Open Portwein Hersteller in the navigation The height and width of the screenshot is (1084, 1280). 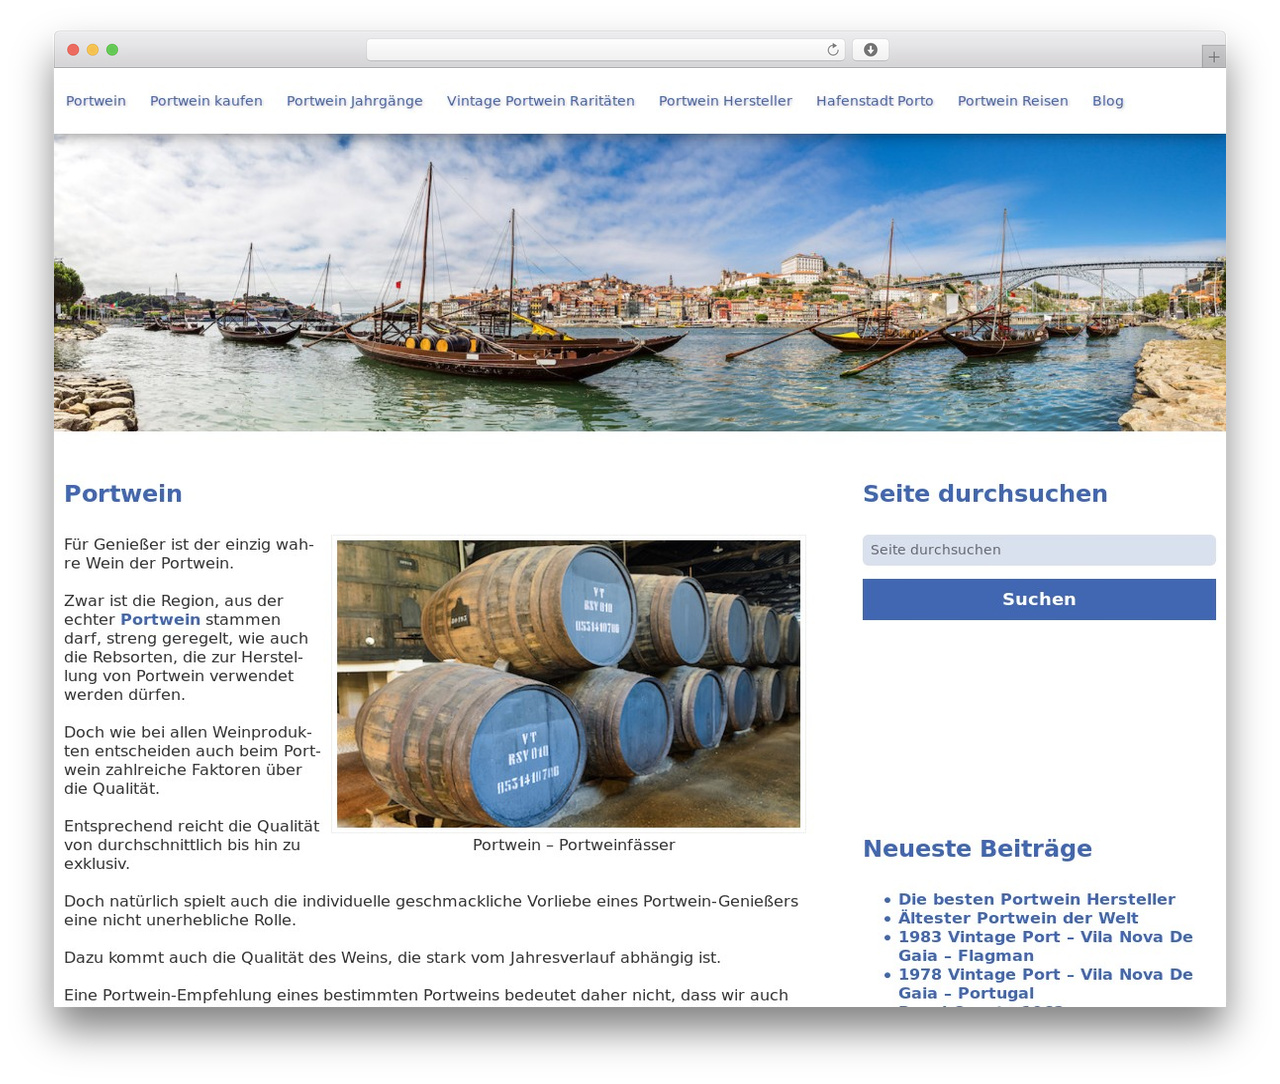coord(725,101)
